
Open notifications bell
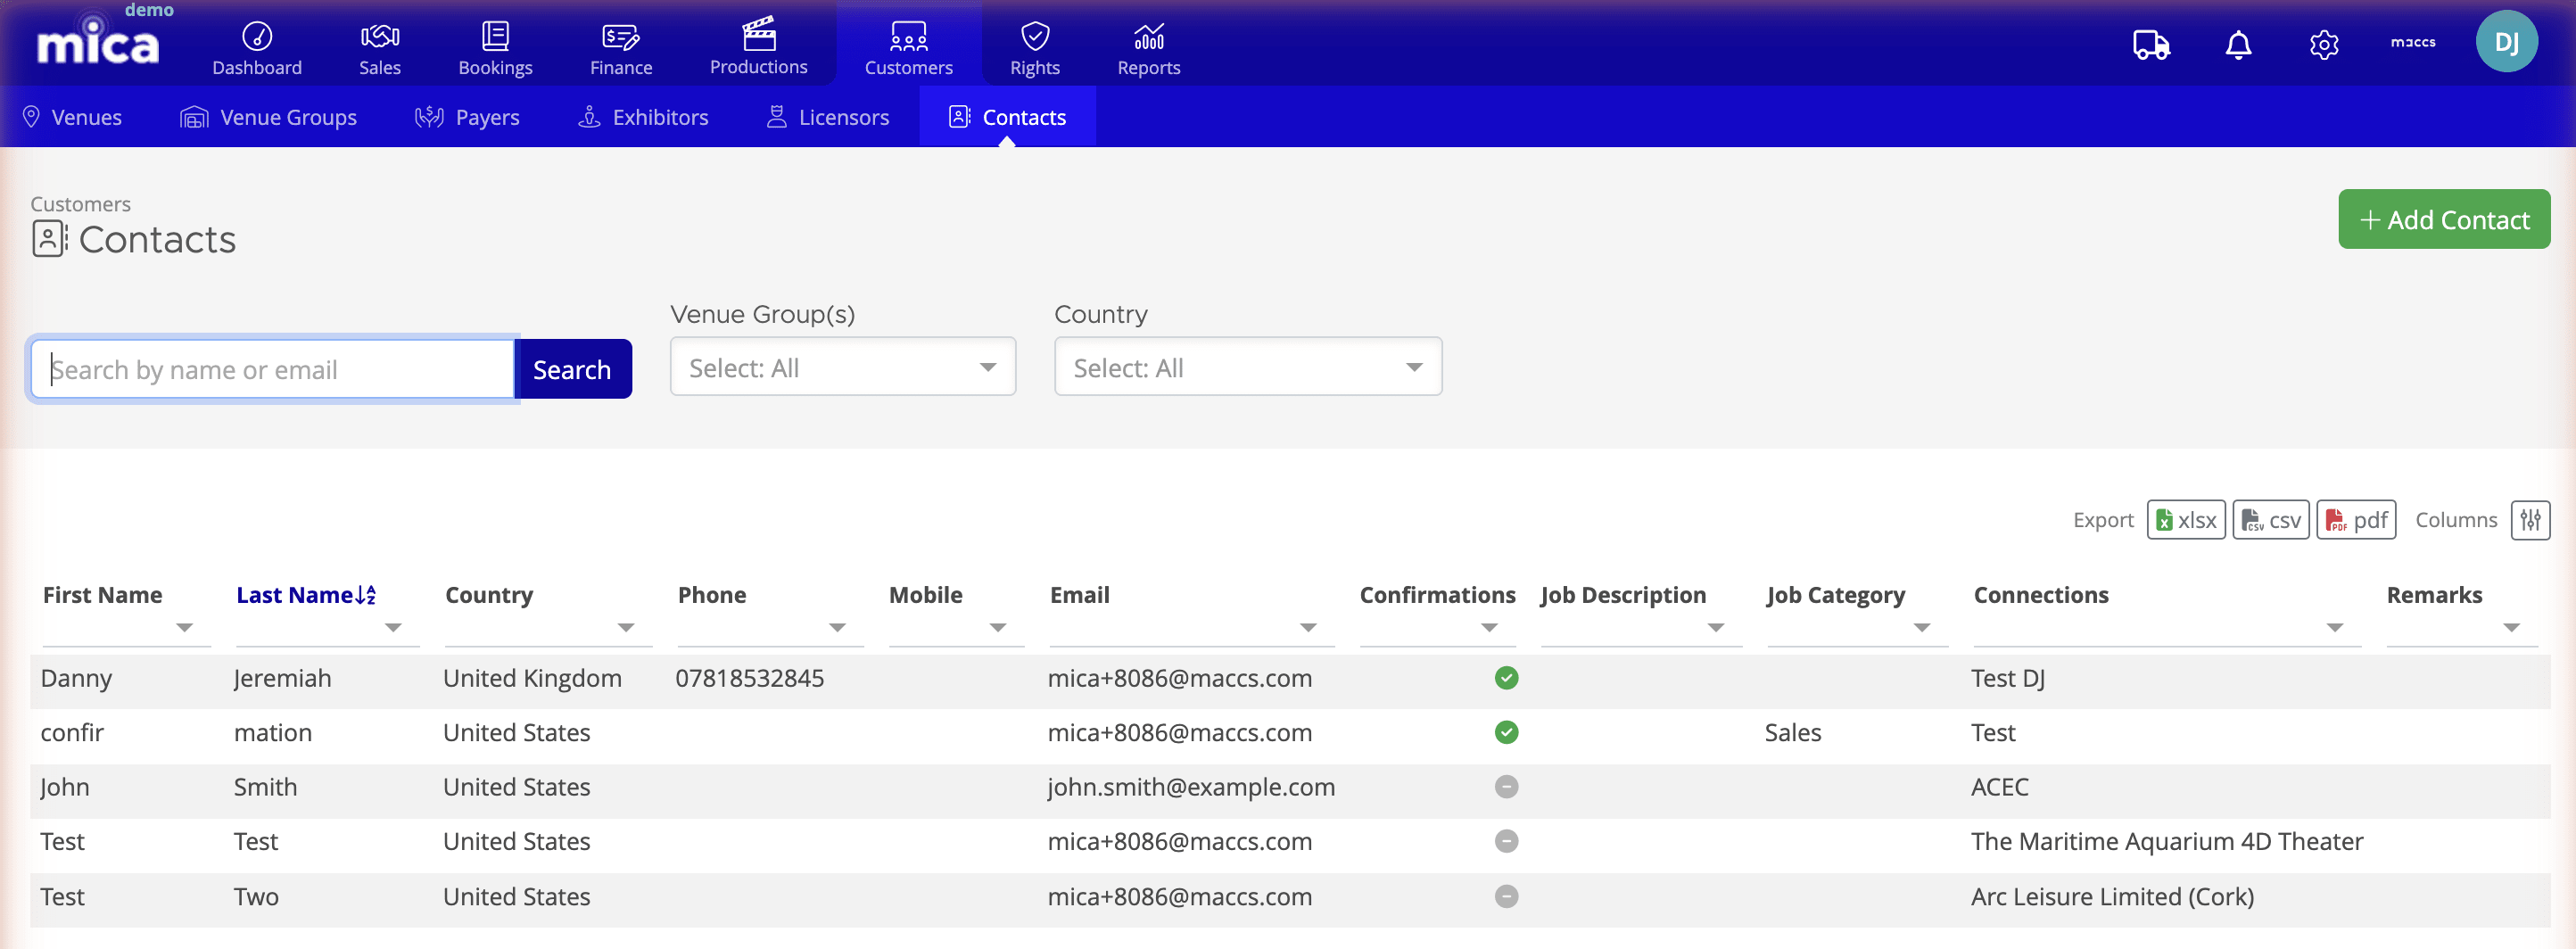[x=2238, y=44]
